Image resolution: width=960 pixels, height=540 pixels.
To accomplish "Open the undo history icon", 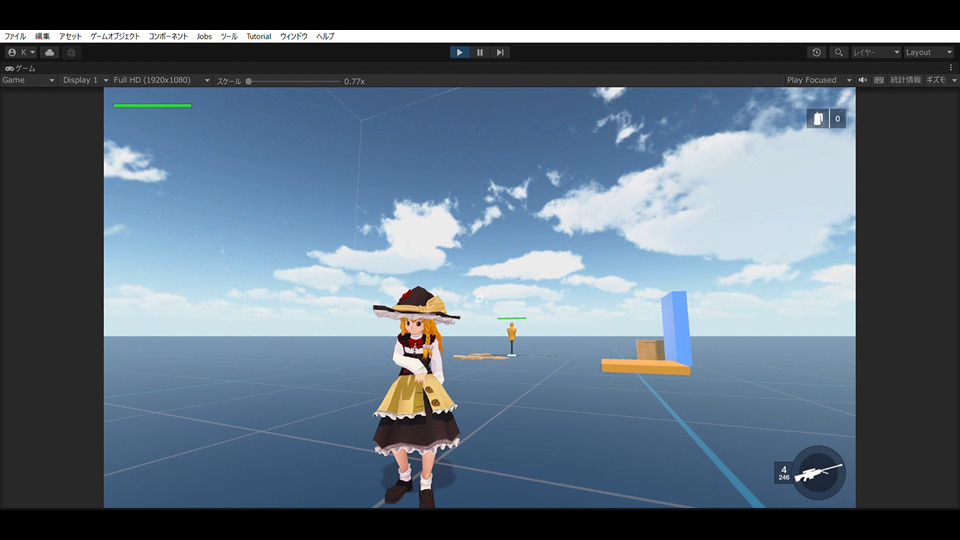I will click(816, 53).
